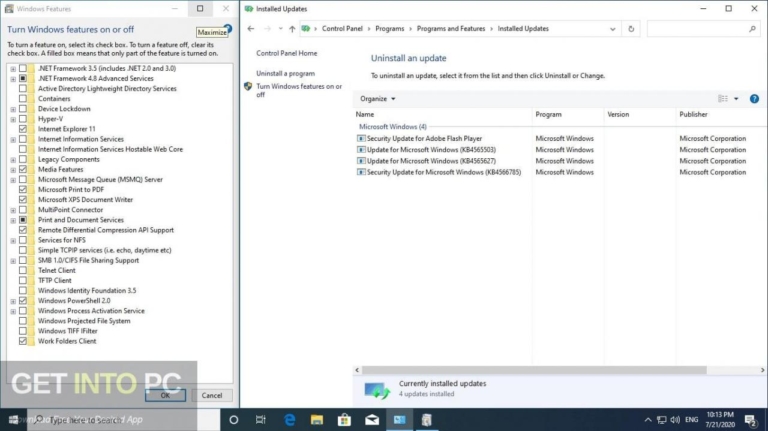Open Turn Windows features on or off link
Viewport: 768px width, 431px height.
[299, 91]
